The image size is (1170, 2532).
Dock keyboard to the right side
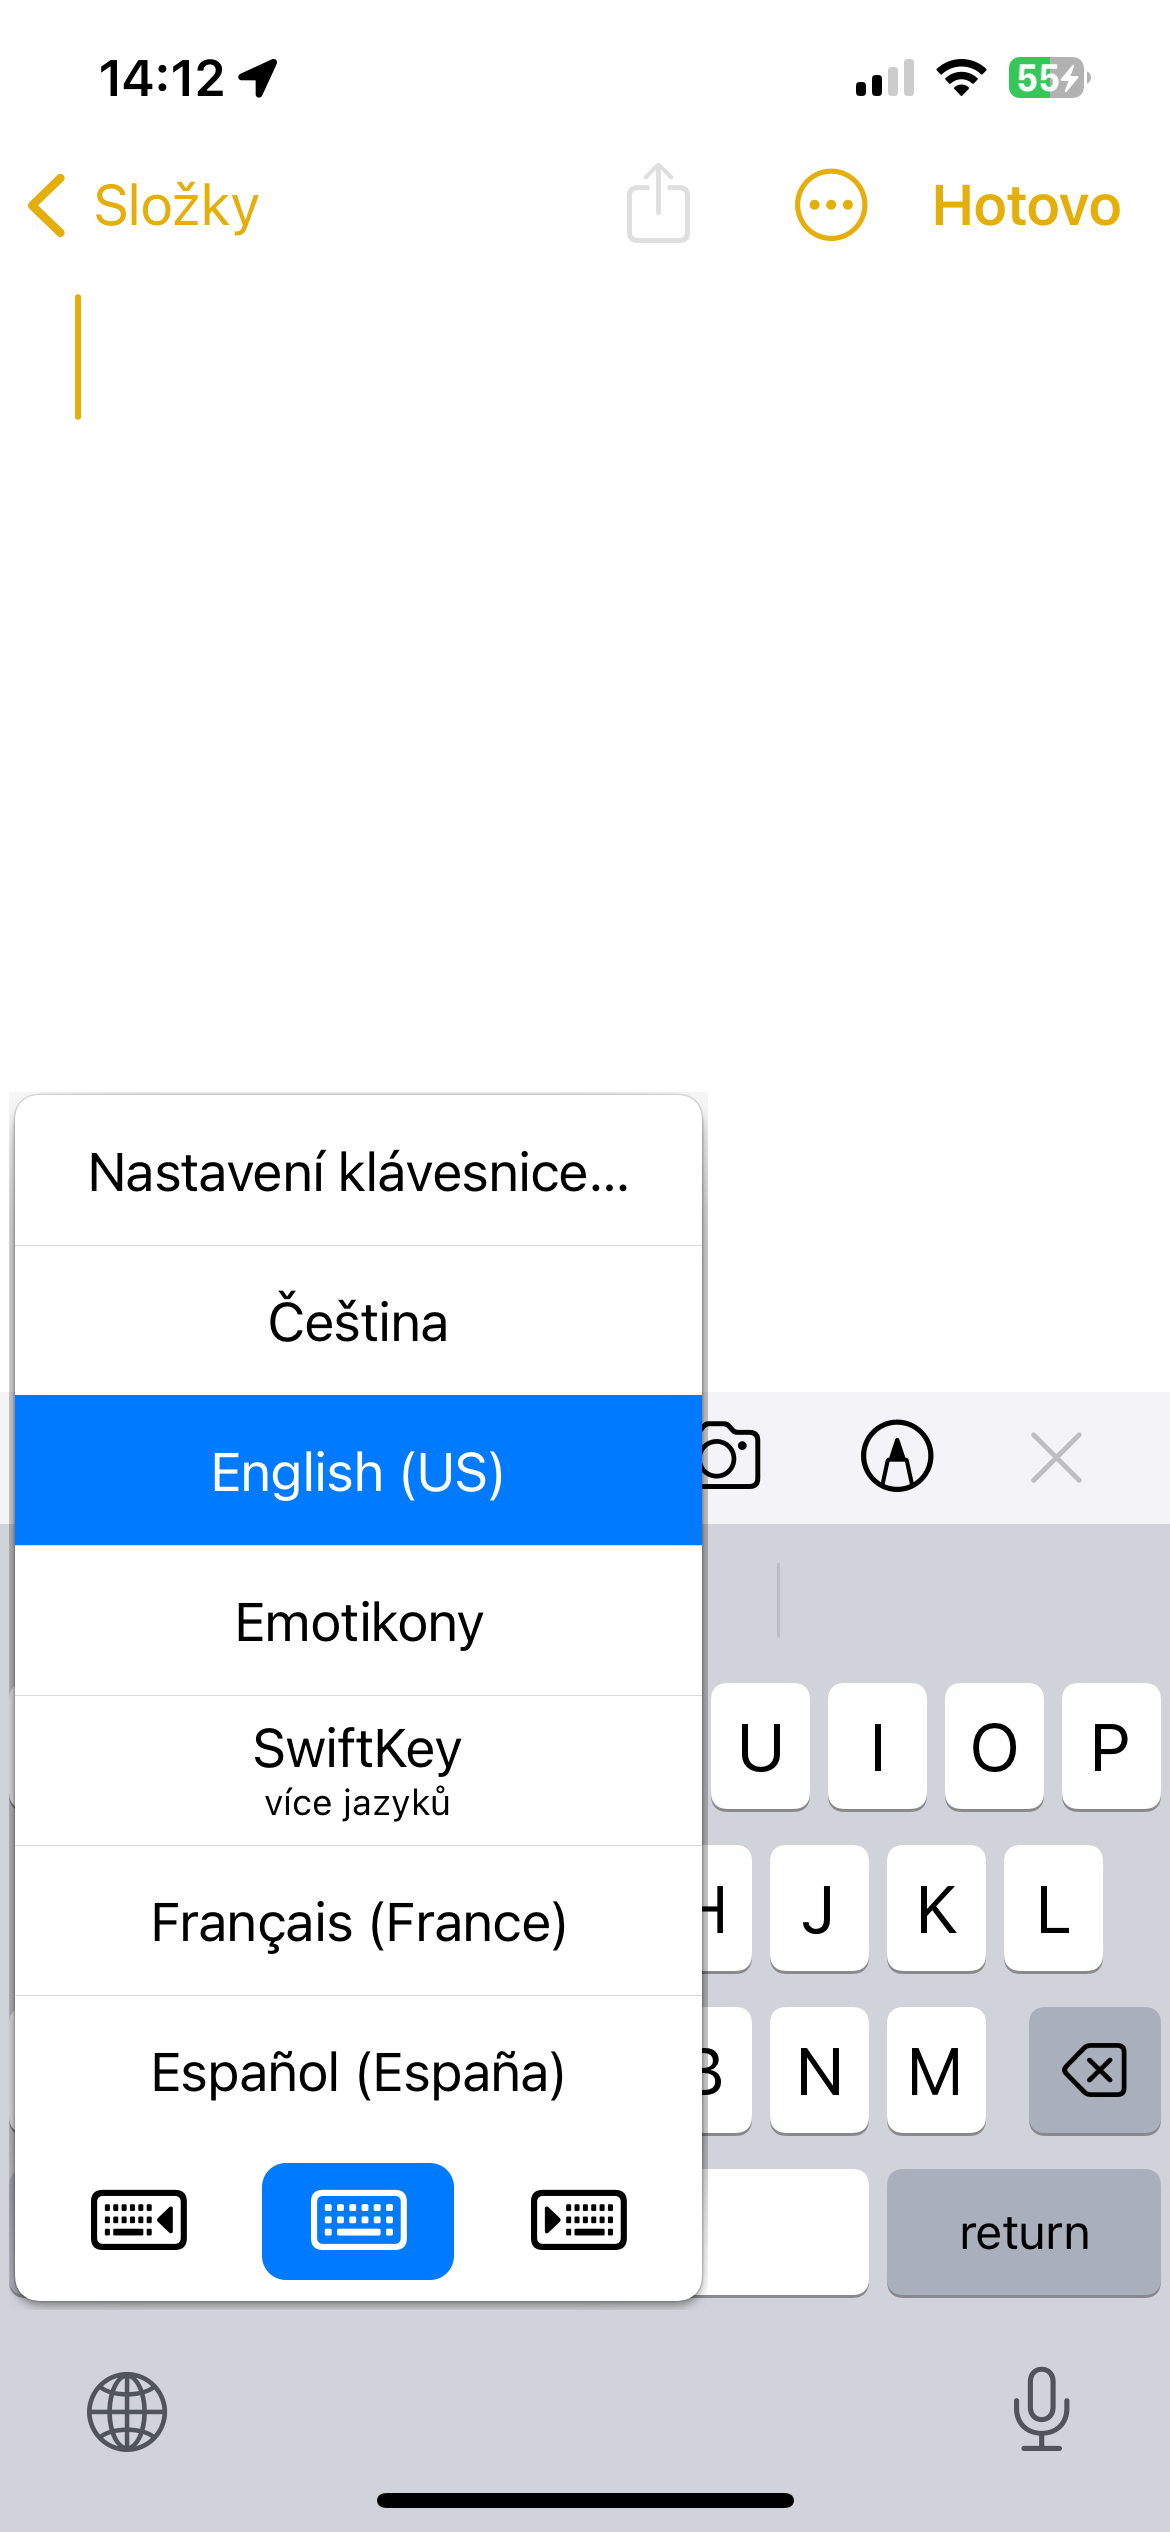point(578,2220)
